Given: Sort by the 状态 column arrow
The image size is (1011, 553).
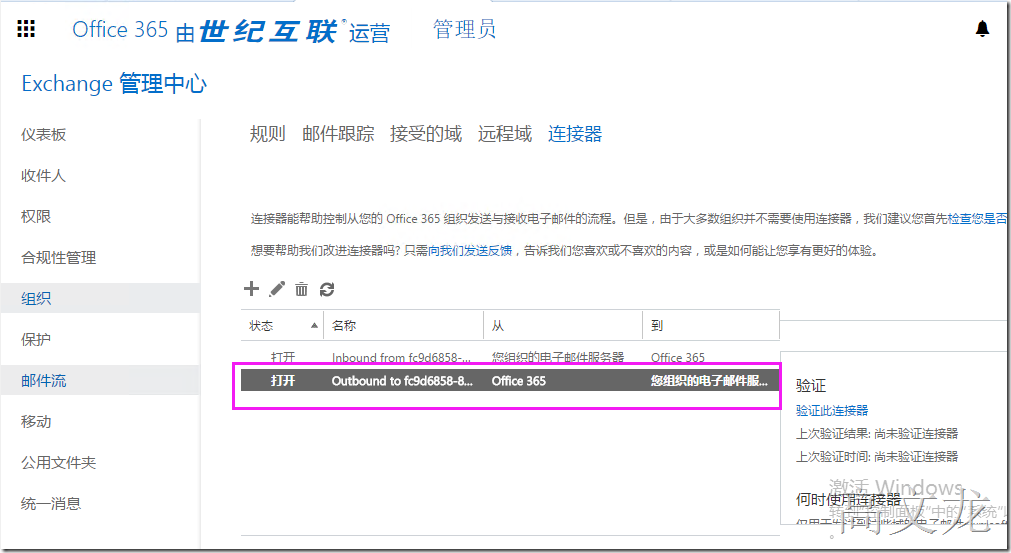Looking at the screenshot, I should [314, 325].
